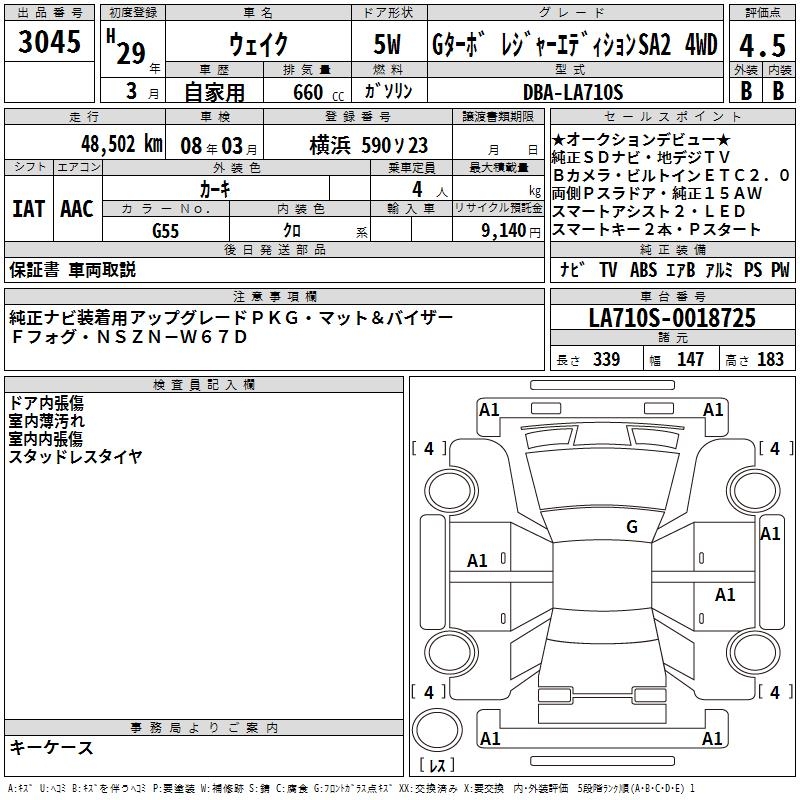Select the inspector remark 室内内張傷
Image resolution: width=800 pixels, height=800 pixels.
[45, 439]
